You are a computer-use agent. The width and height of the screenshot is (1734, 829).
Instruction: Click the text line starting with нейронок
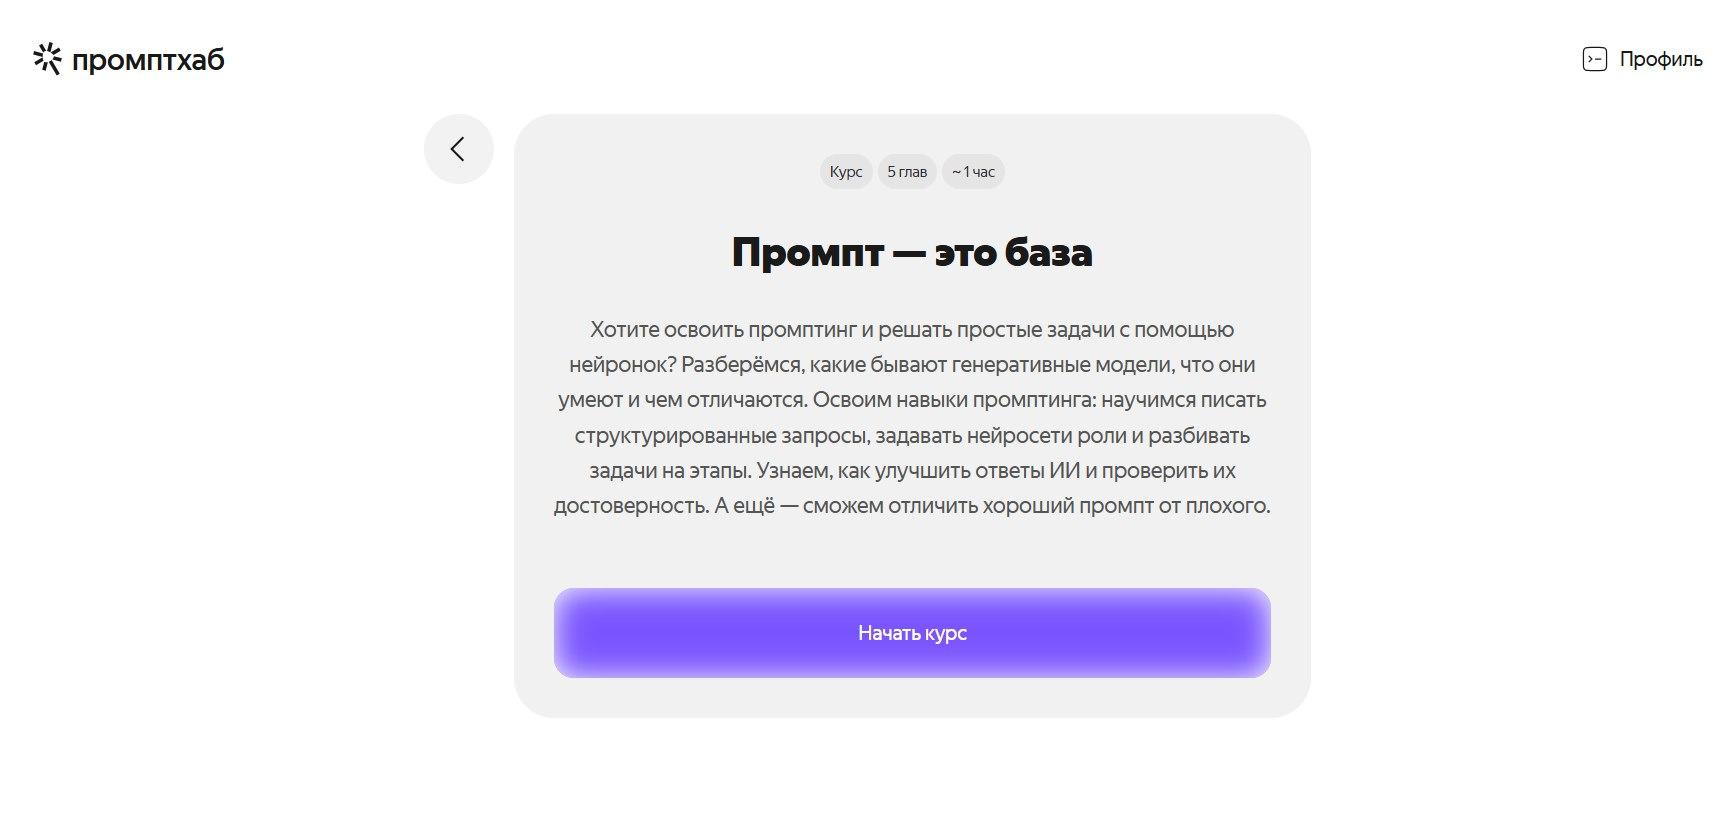[x=911, y=365]
